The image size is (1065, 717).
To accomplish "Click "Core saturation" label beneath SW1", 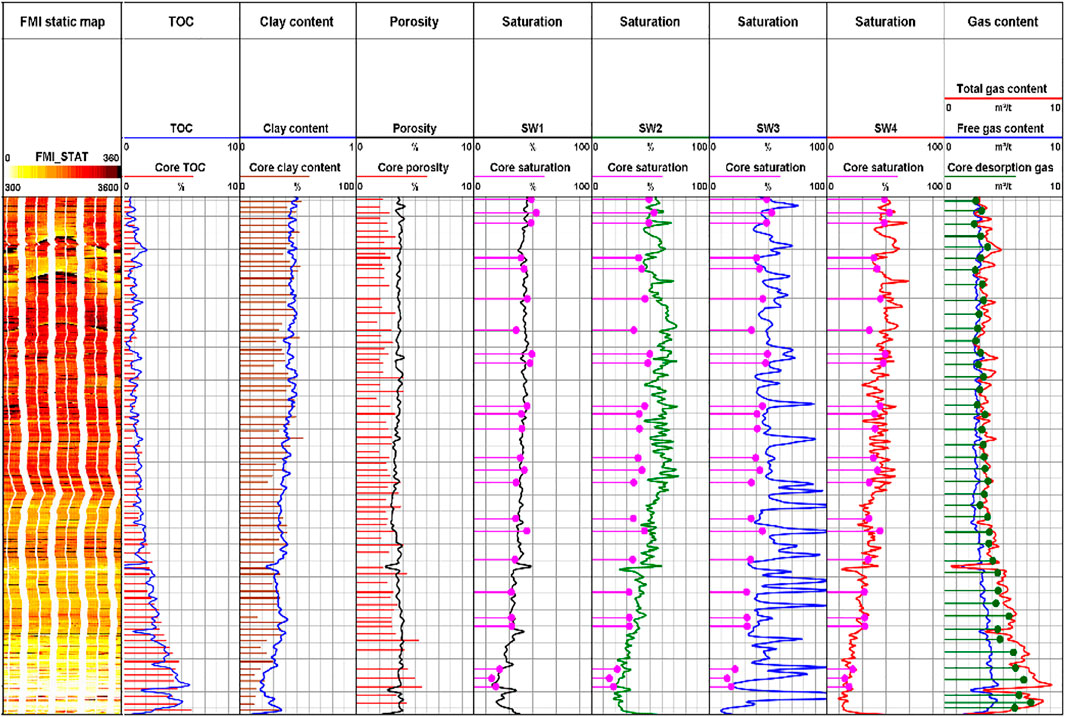I will point(530,168).
